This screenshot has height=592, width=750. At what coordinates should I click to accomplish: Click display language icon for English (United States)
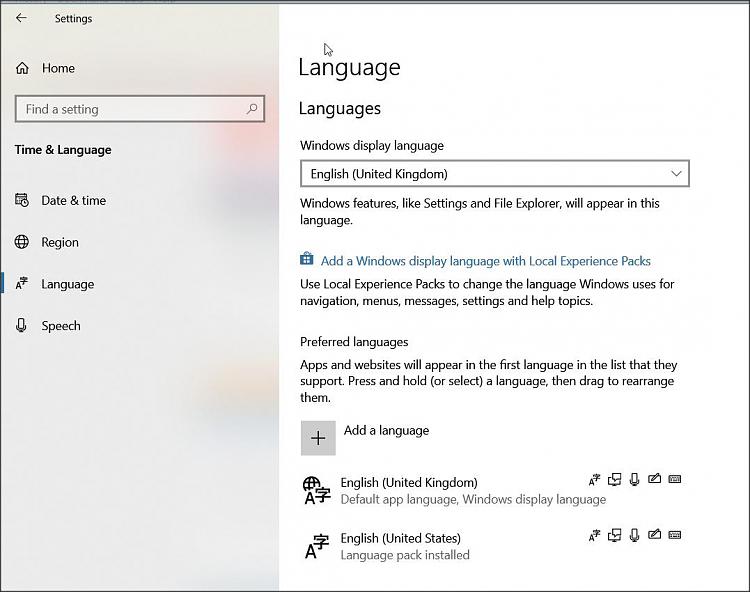[594, 536]
